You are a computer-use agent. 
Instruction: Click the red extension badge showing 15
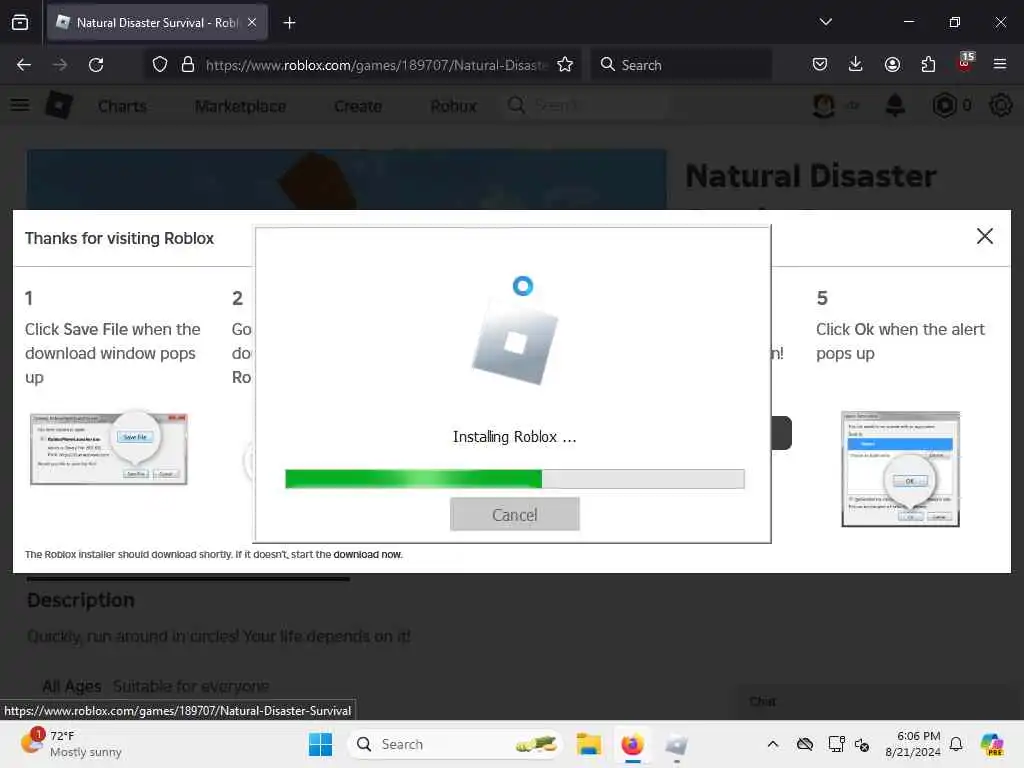coord(965,62)
